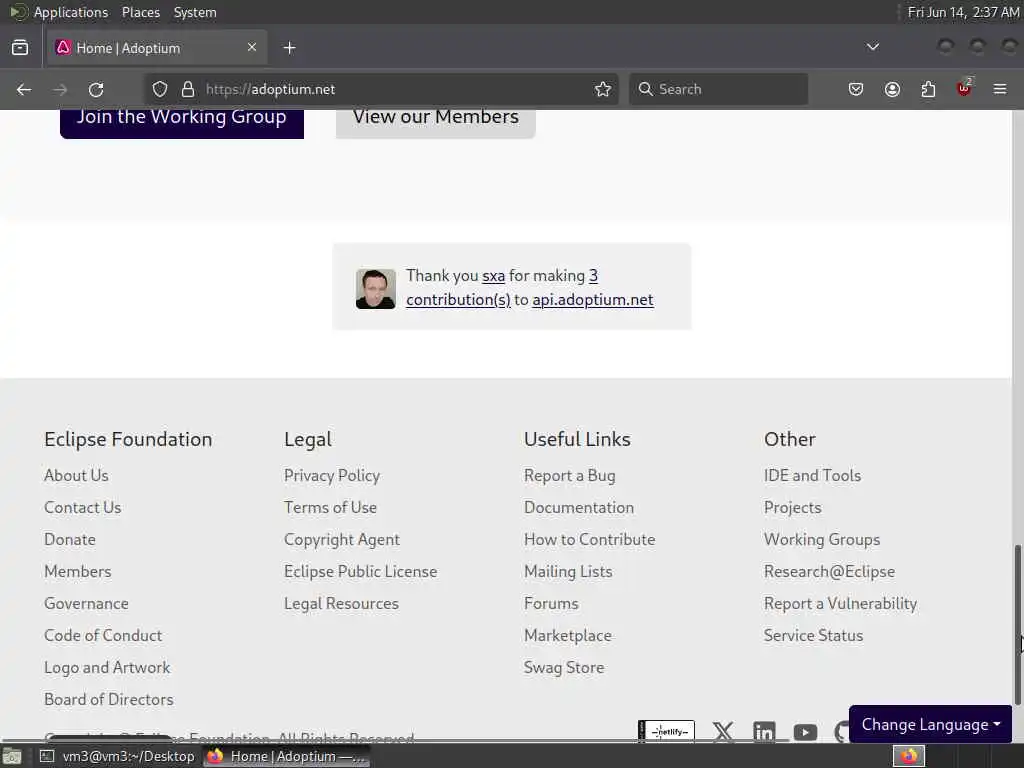Viewport: 1024px width, 768px height.
Task: Switch to vm3@vm3:~/Desktop terminal taskbar item
Action: pos(118,756)
